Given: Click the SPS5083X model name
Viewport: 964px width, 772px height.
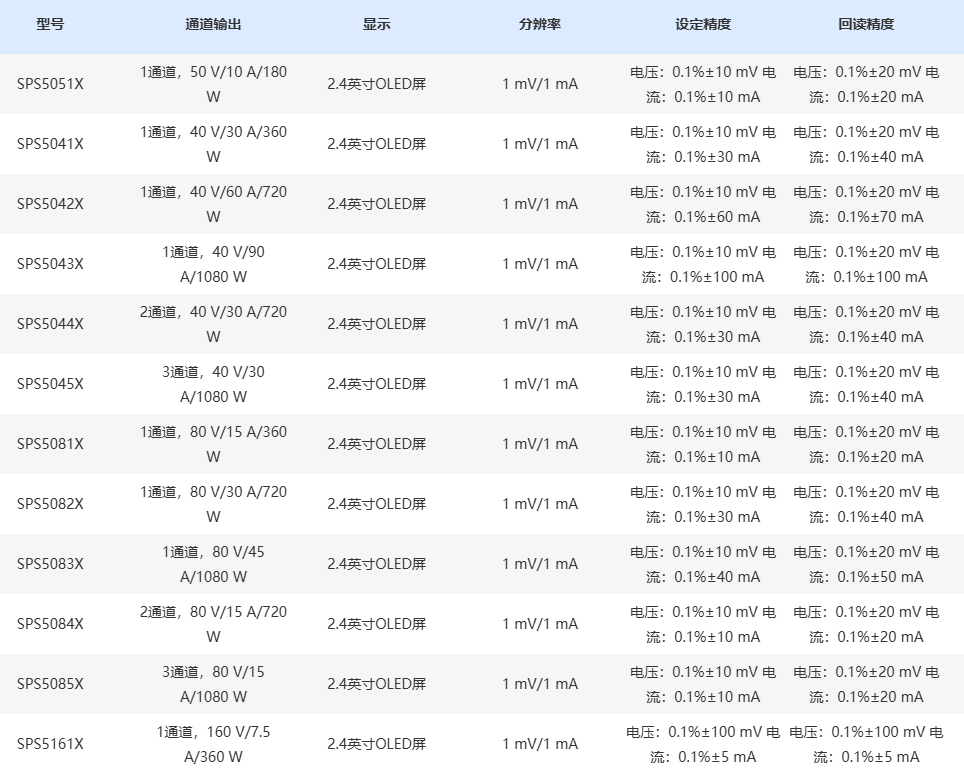Looking at the screenshot, I should tap(50, 564).
